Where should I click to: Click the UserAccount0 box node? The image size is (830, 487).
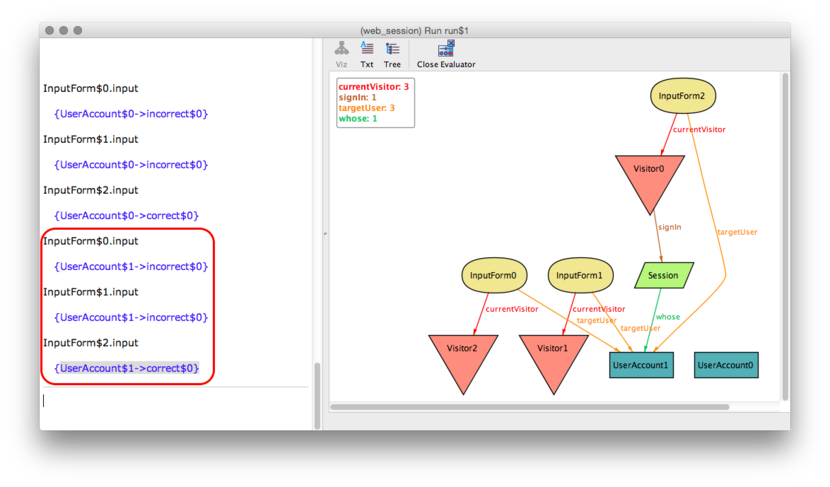pyautogui.click(x=726, y=365)
